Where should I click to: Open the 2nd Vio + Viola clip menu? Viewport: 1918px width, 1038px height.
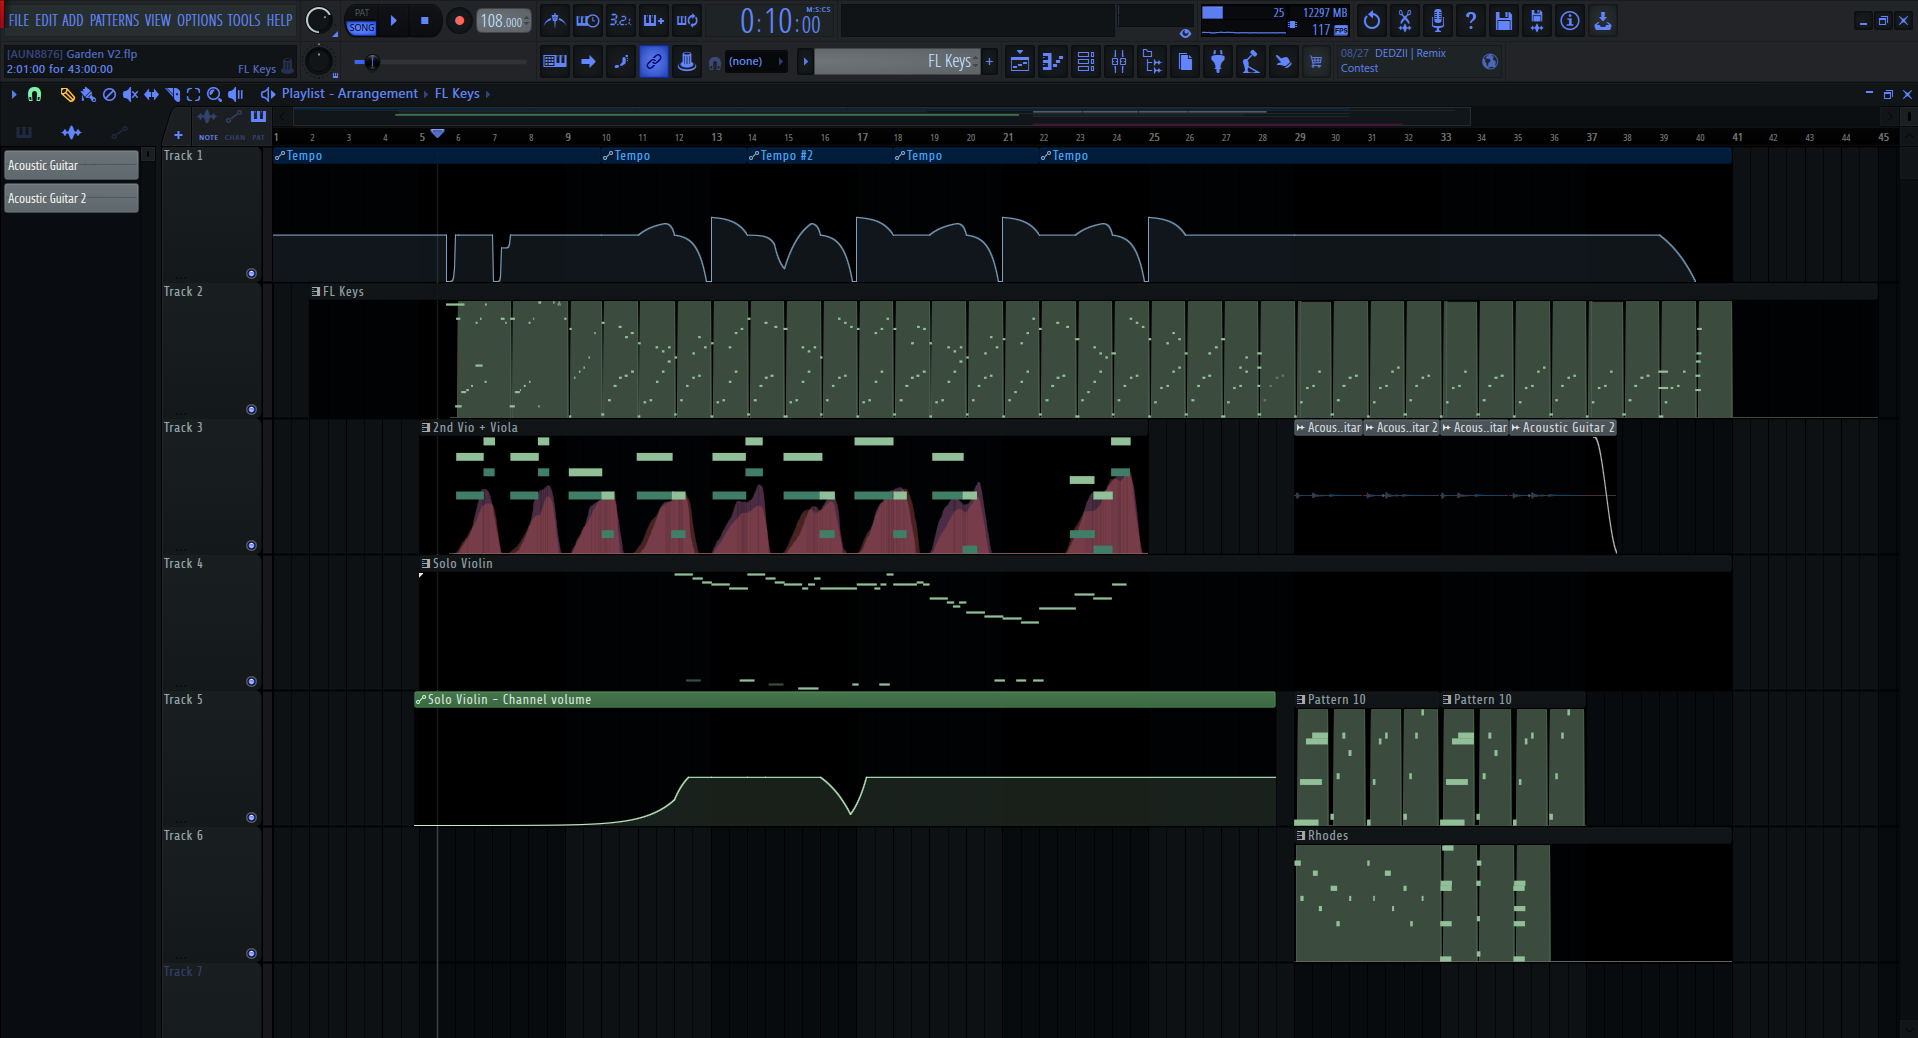(426, 428)
